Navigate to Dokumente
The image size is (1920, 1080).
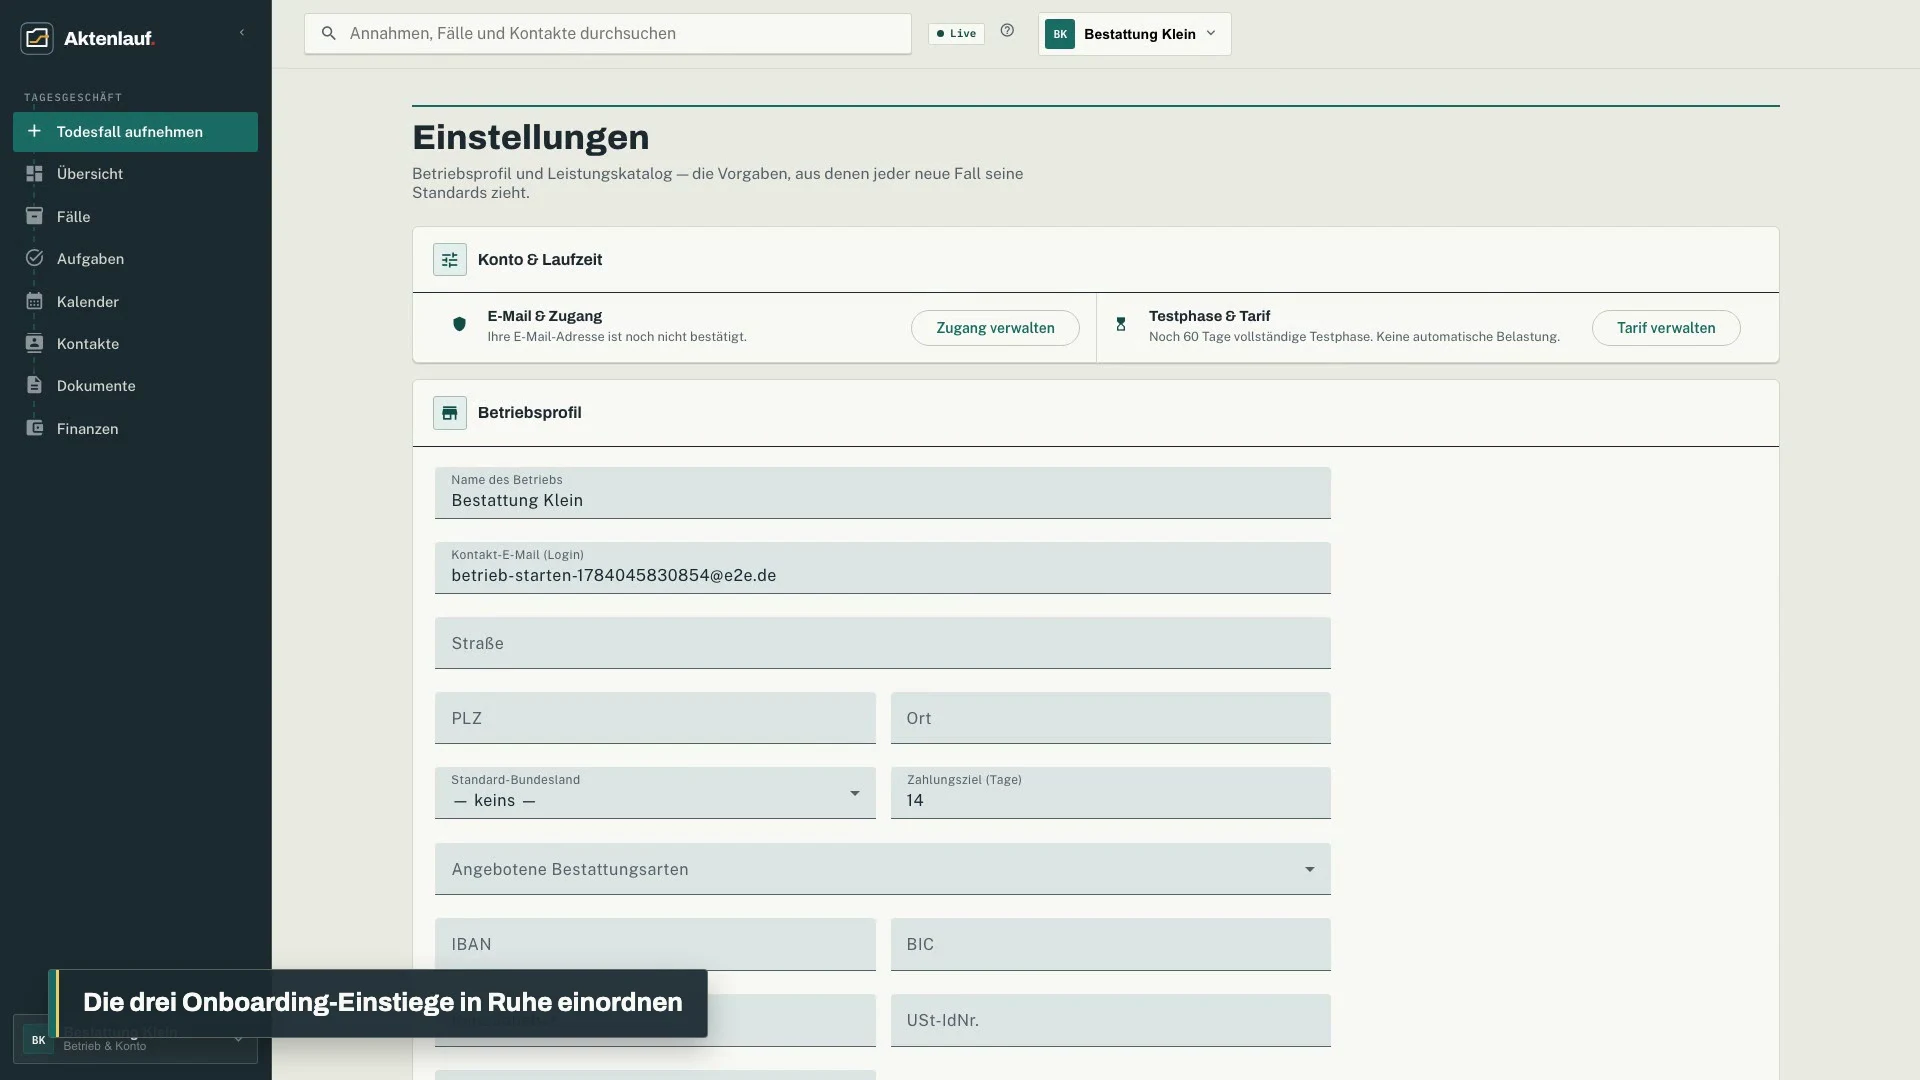click(x=135, y=385)
